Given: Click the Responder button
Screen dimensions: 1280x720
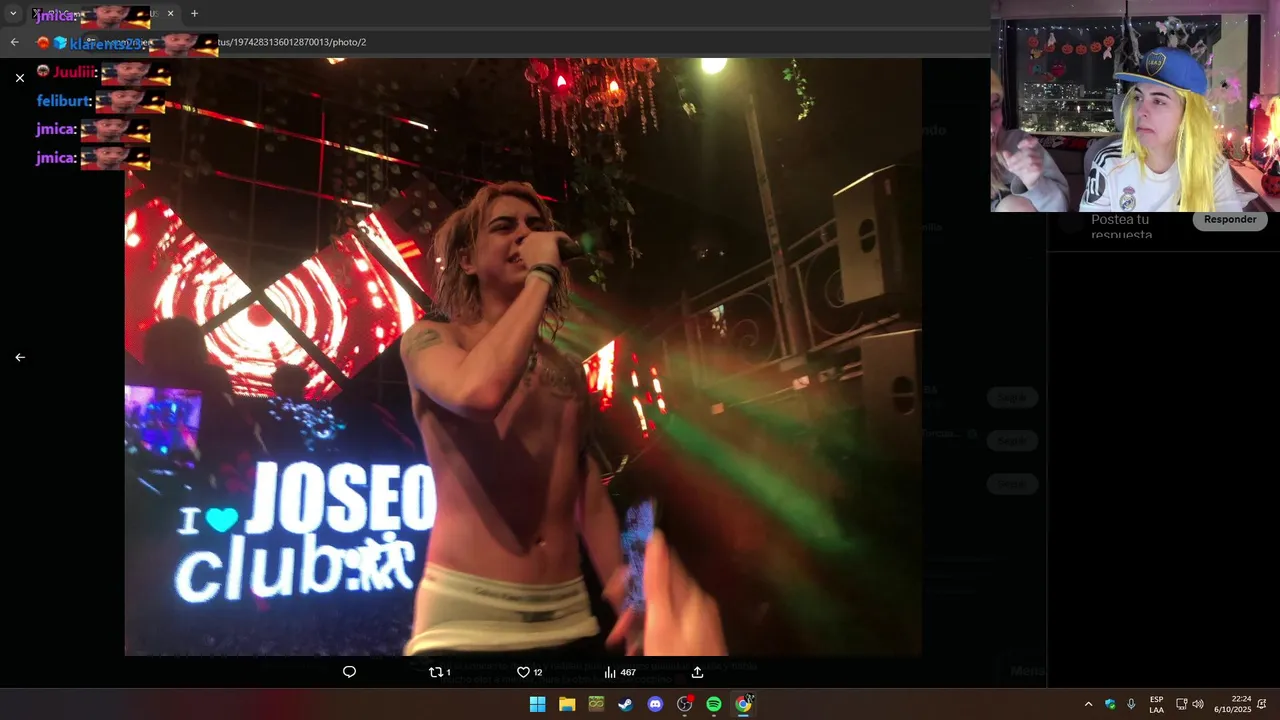Looking at the screenshot, I should coord(1230,220).
